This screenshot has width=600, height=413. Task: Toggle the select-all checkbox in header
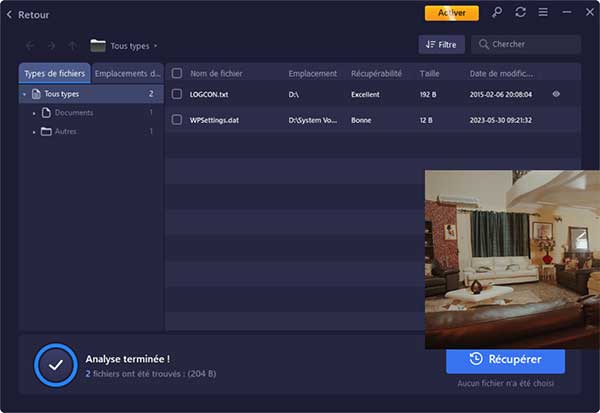[177, 73]
